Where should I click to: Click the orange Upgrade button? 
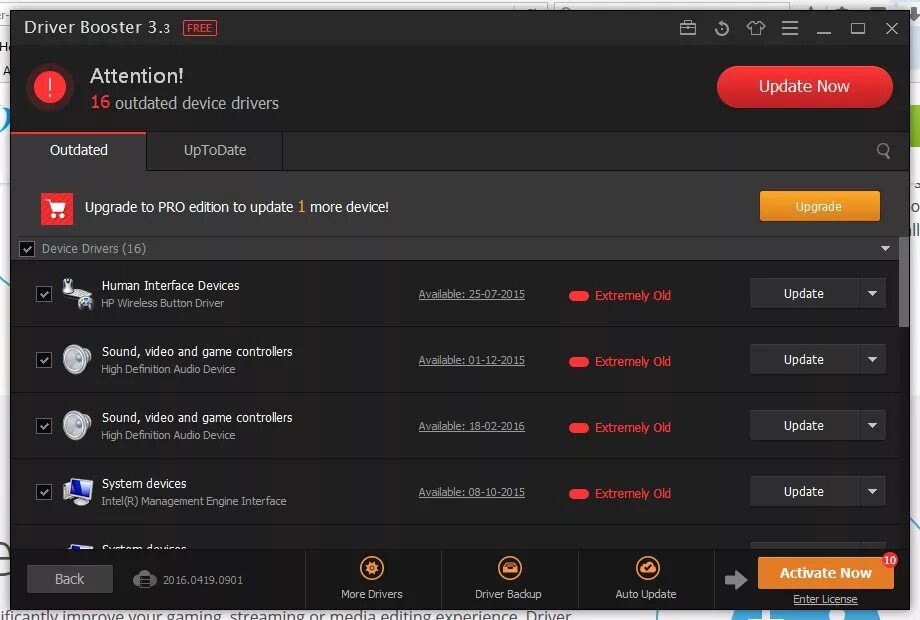coord(819,206)
